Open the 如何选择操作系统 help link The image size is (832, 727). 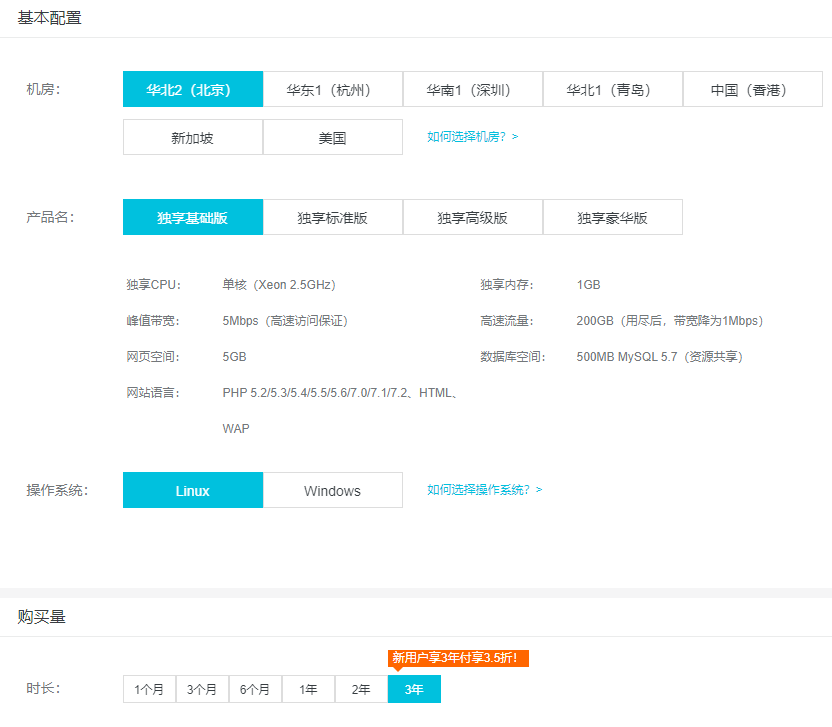click(x=485, y=490)
